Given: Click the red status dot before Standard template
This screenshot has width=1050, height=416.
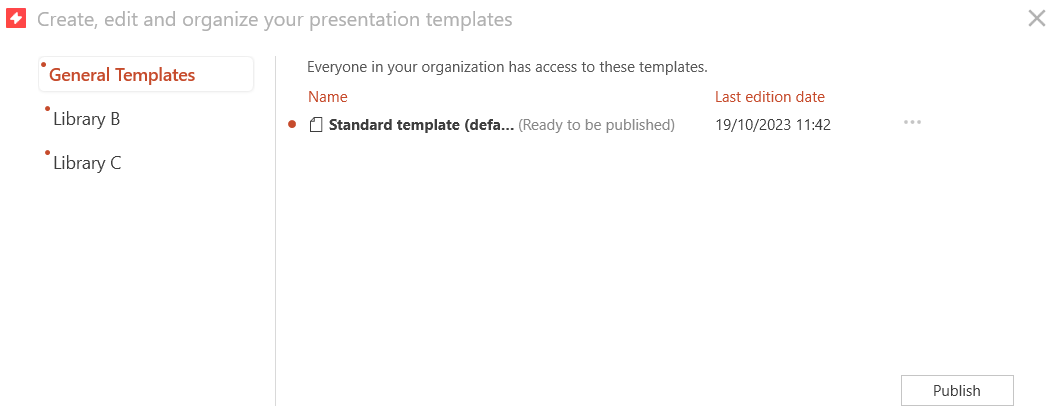Looking at the screenshot, I should pyautogui.click(x=291, y=124).
